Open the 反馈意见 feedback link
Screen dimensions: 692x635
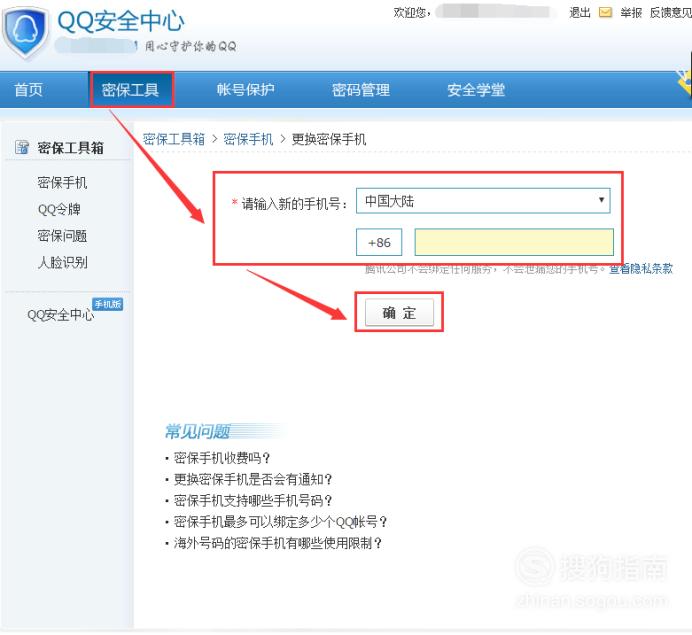pos(670,12)
